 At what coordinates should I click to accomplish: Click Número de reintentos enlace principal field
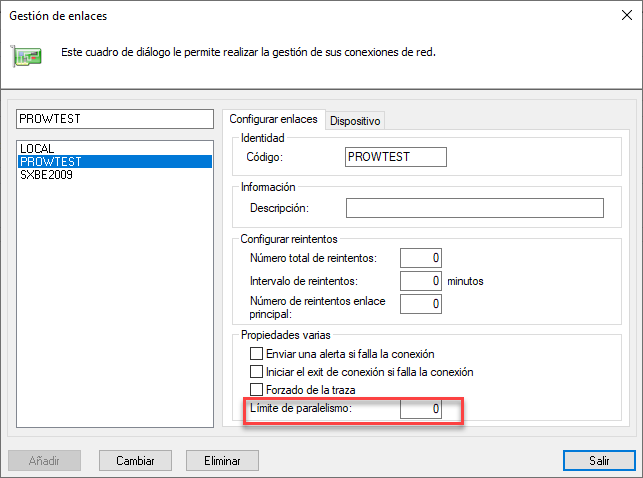[421, 303]
